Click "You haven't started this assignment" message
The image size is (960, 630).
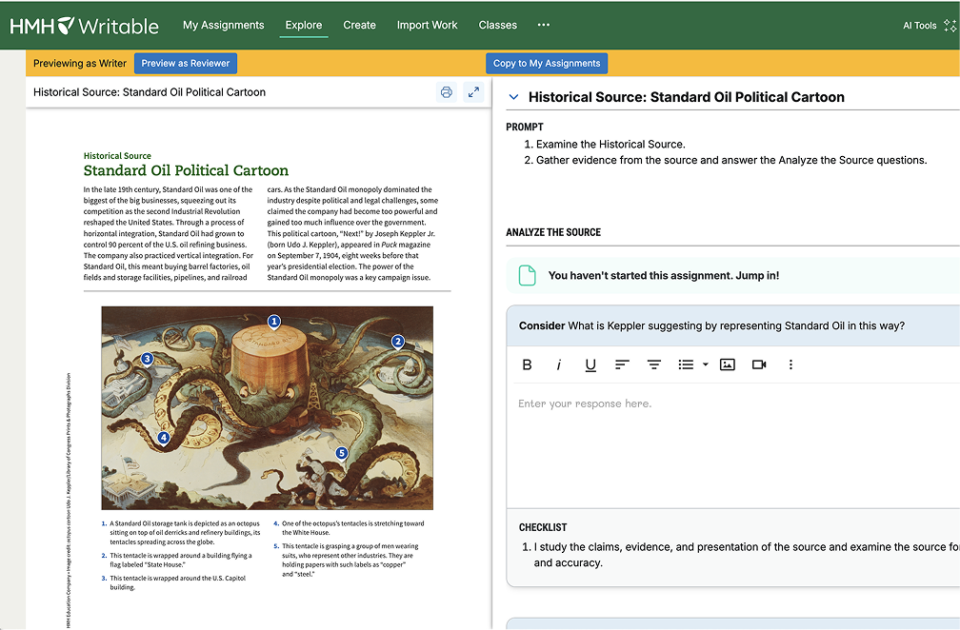664,276
